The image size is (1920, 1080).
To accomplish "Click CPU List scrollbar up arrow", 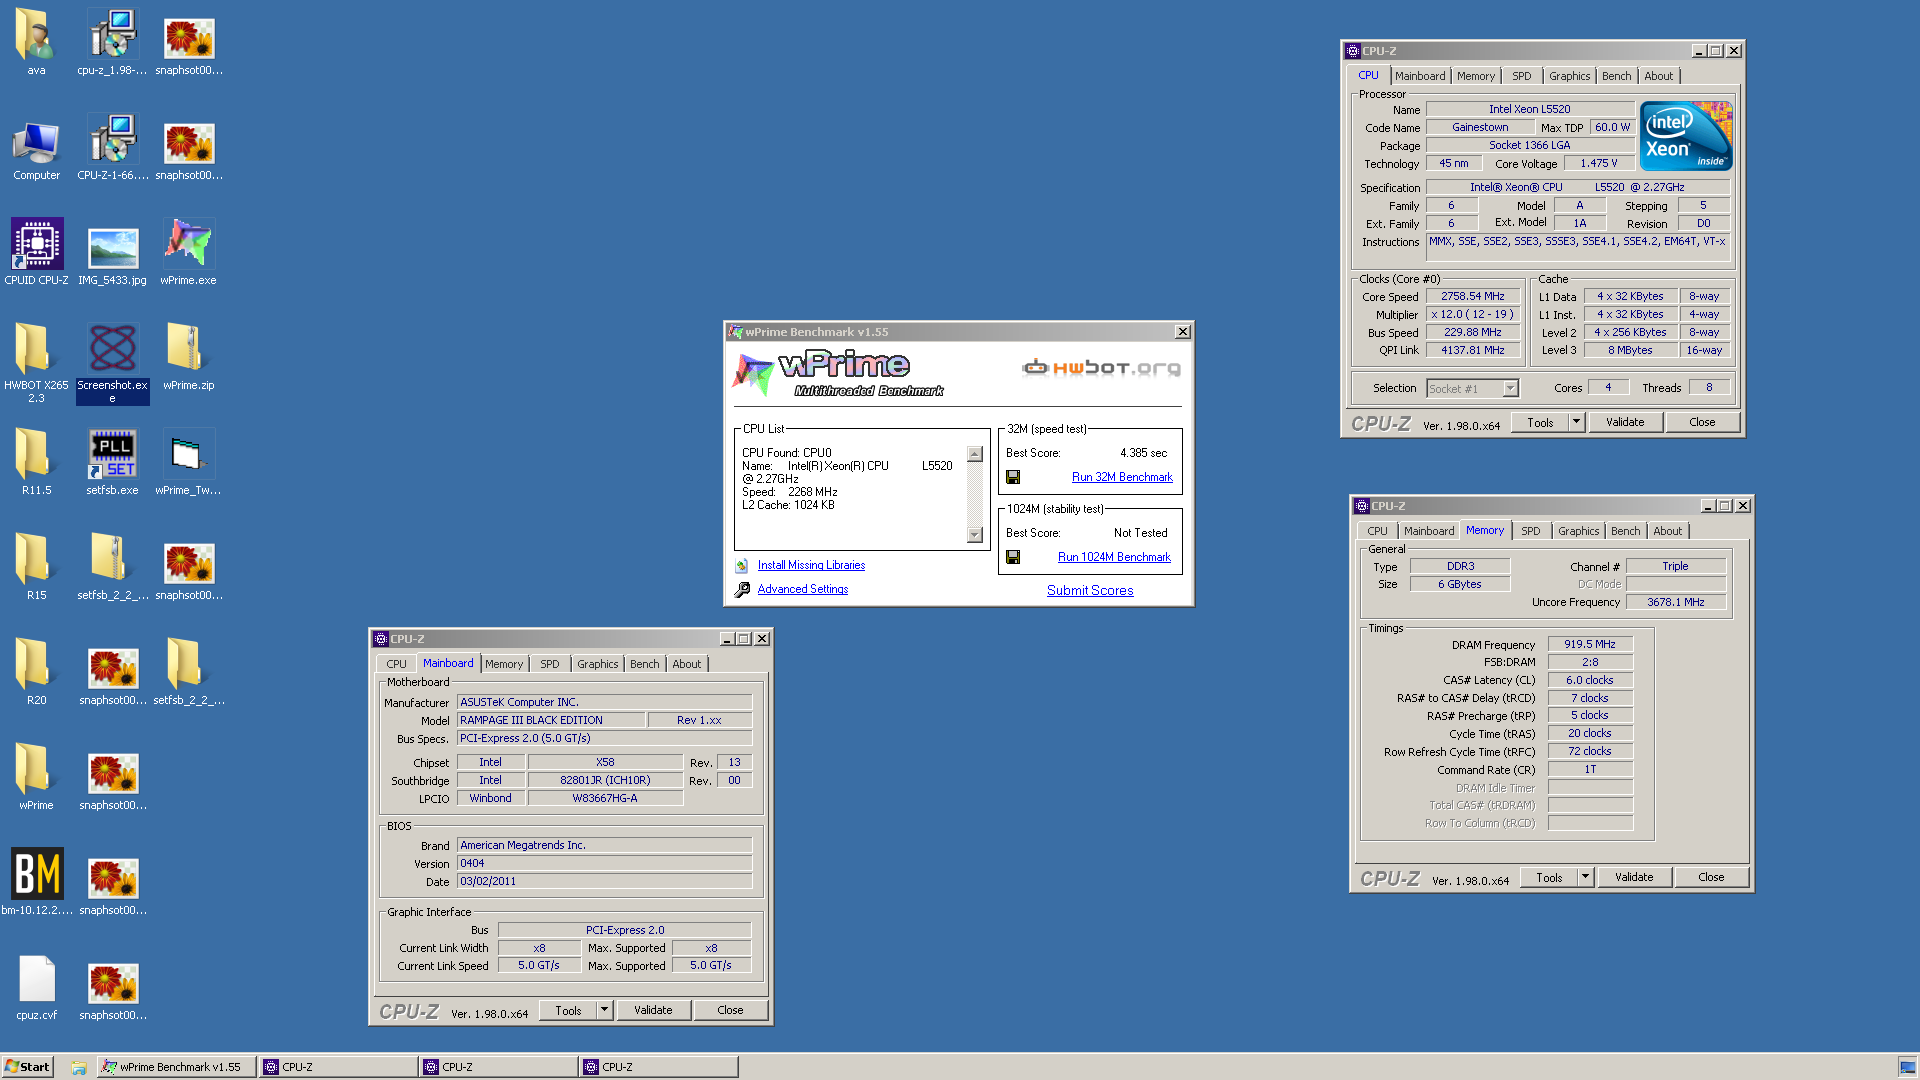I will tap(975, 454).
